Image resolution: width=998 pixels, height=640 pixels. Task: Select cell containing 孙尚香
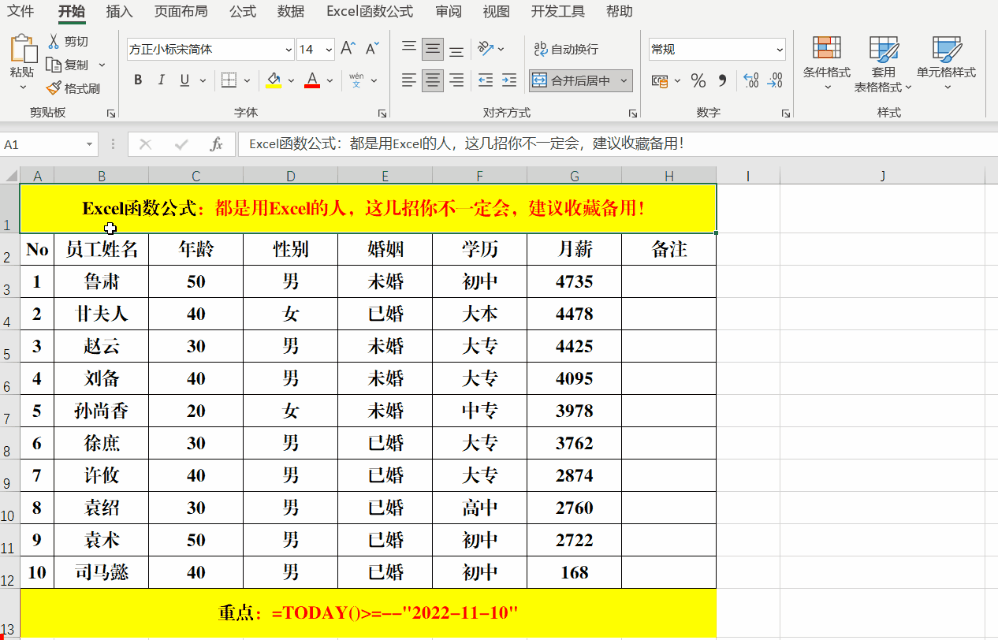coord(101,411)
